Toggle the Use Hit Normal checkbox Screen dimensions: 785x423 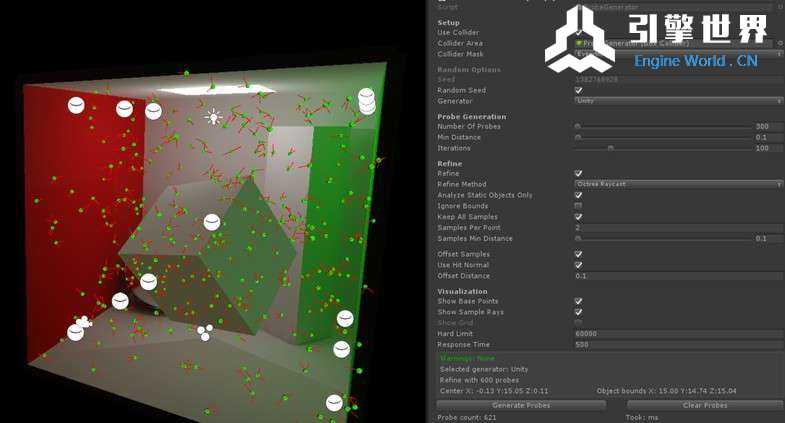(x=578, y=265)
